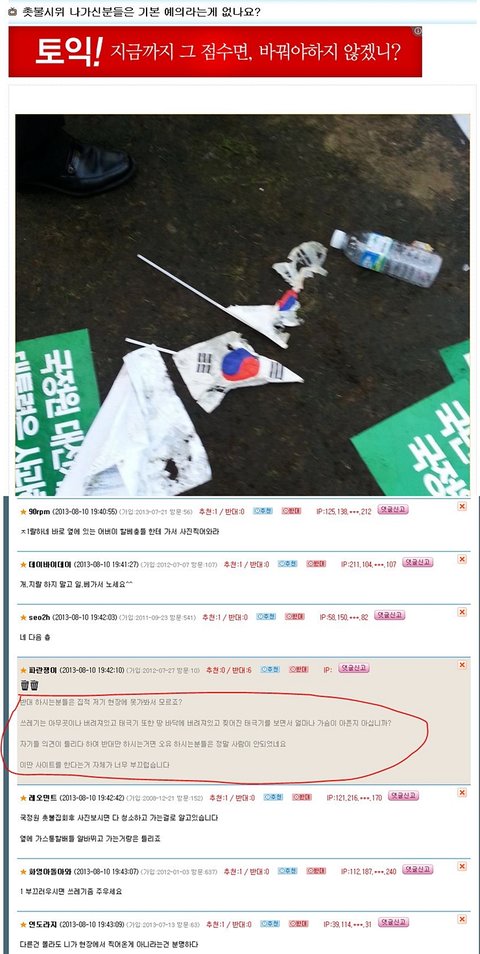Viewport: 480px width, 954px height.
Task: Report 화영아들이와's comment via 댓글신고
Action: coord(417,870)
